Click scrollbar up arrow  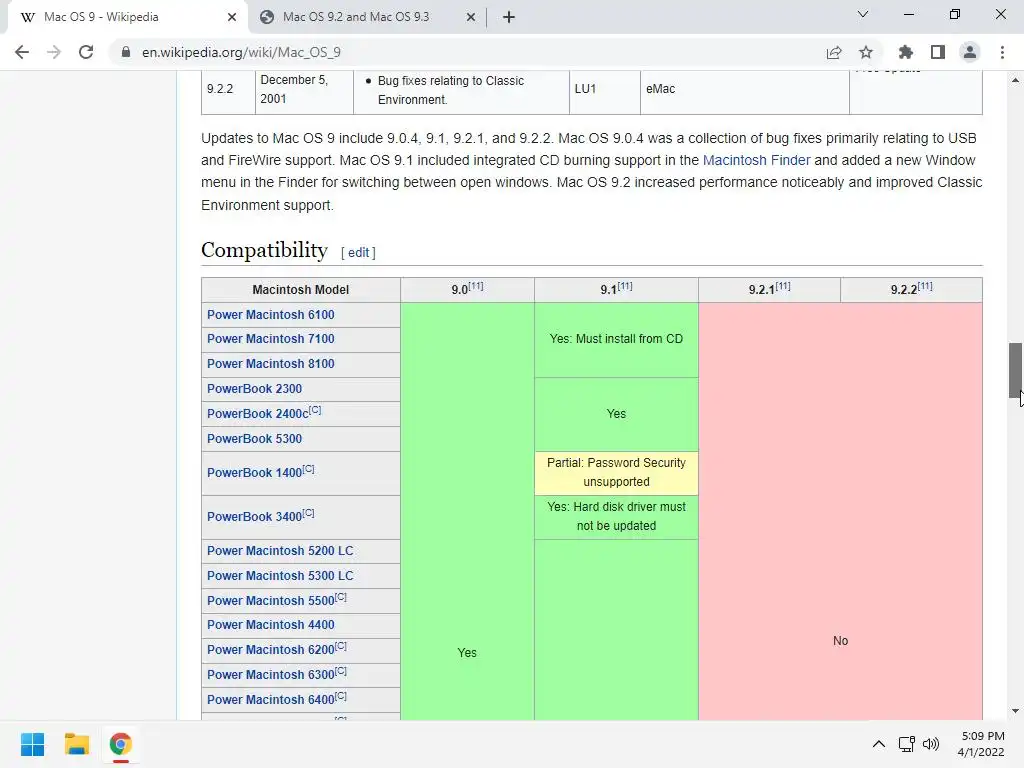click(x=1015, y=80)
